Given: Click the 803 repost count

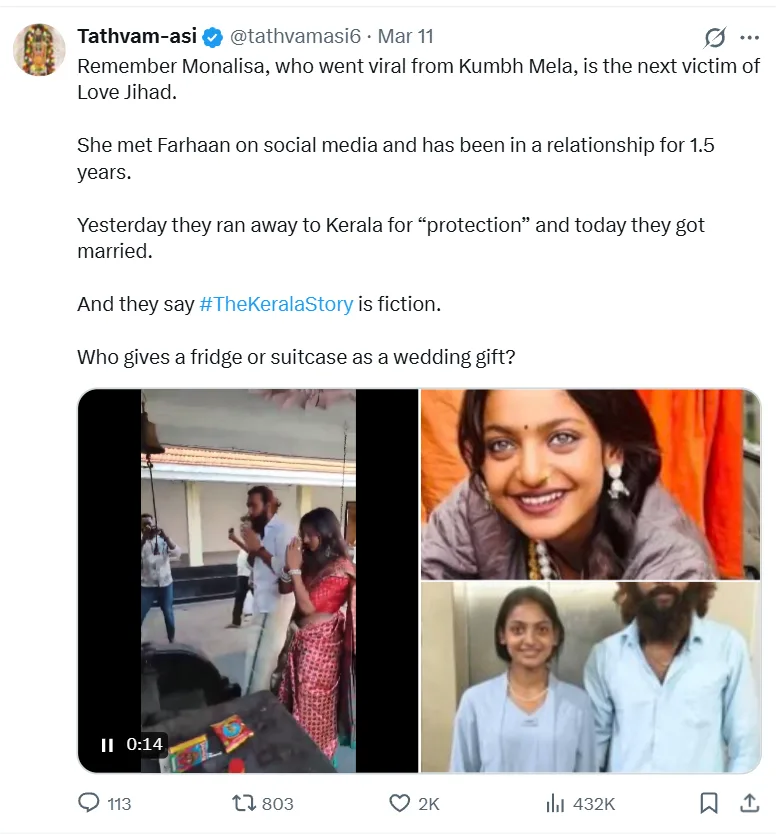Looking at the screenshot, I should coord(277,804).
